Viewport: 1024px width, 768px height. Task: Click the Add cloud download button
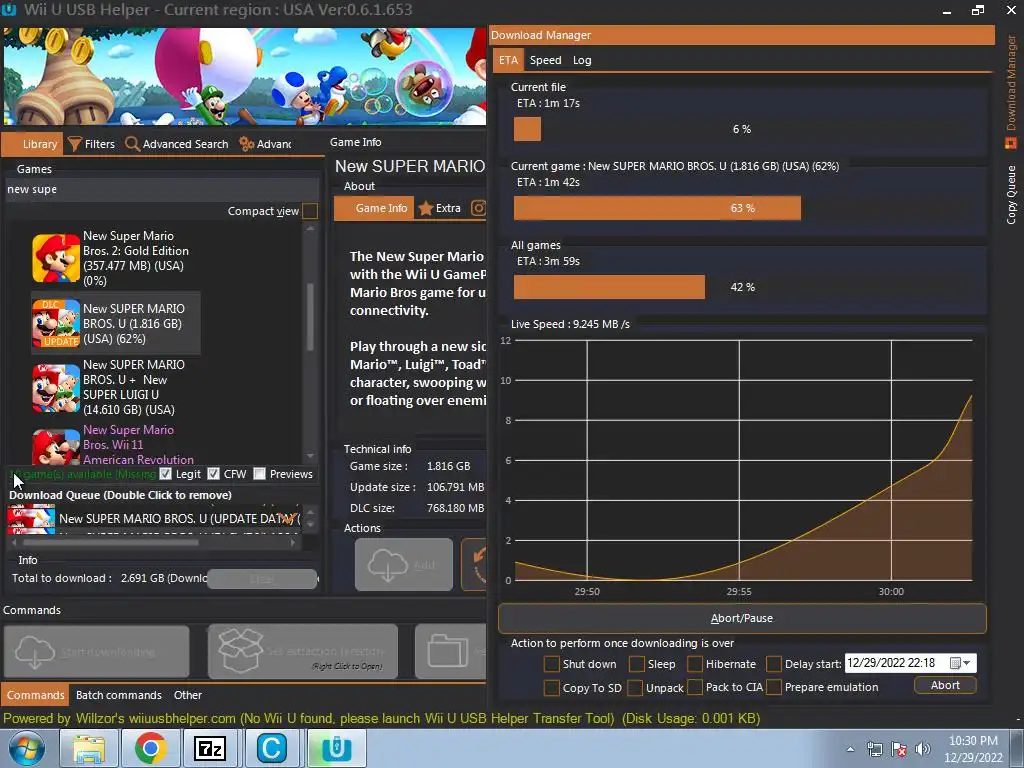[x=404, y=565]
